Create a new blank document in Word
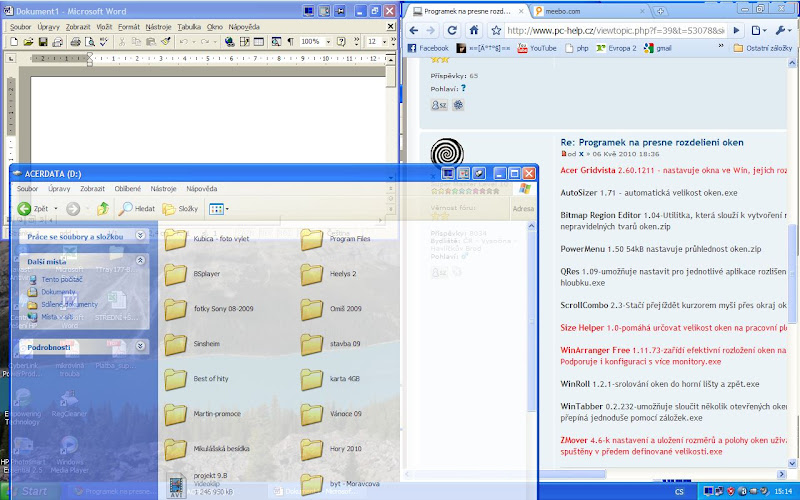The height and width of the screenshot is (500, 800). 14,42
